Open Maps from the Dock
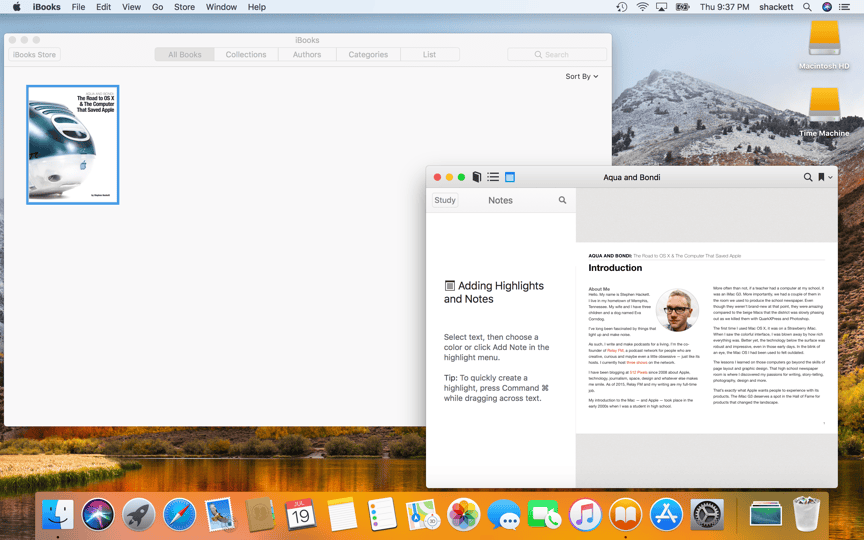 (x=422, y=515)
